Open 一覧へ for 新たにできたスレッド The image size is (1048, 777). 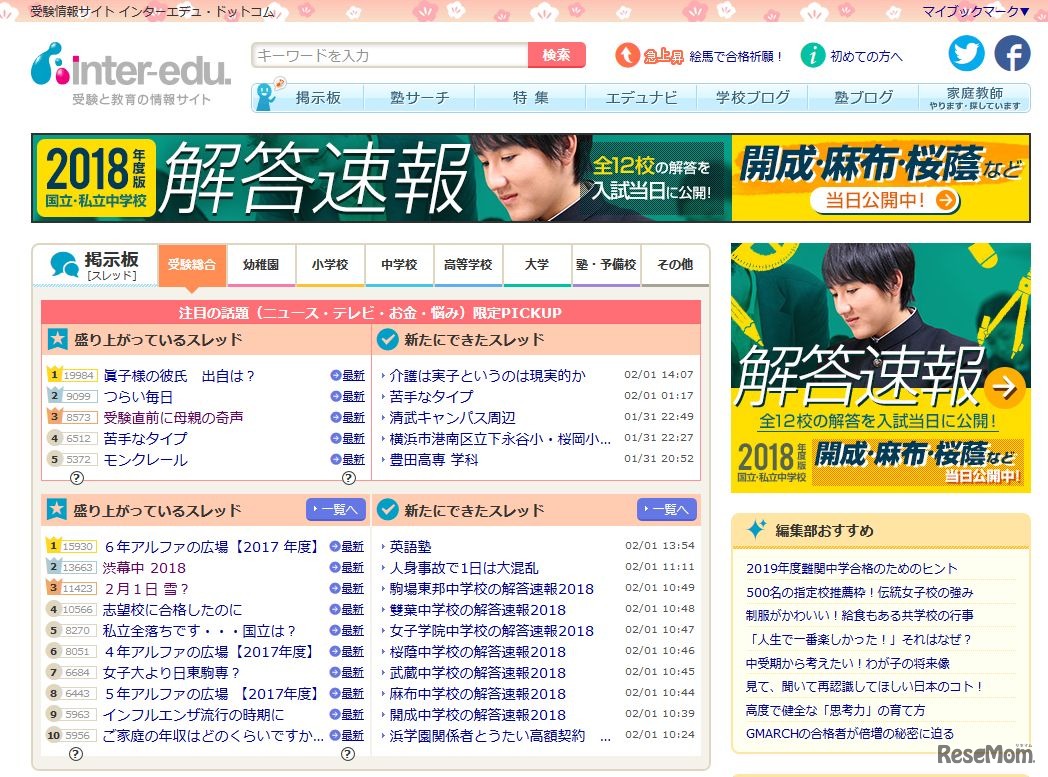(x=666, y=510)
